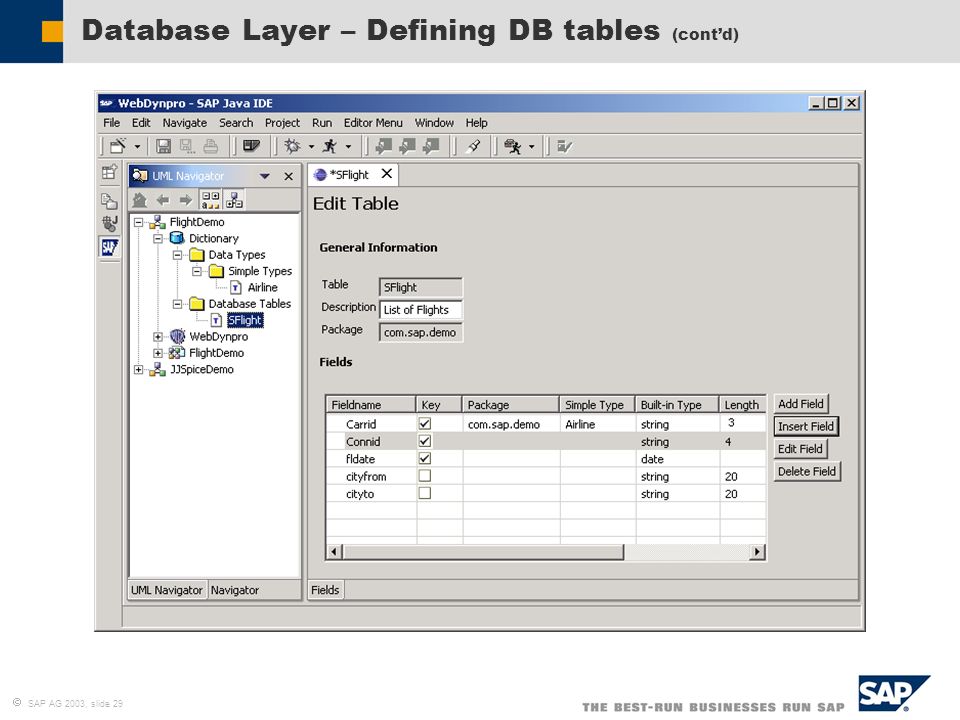Click the Package field com.sap.demo
Screen dimensions: 960x720
(x=421, y=332)
